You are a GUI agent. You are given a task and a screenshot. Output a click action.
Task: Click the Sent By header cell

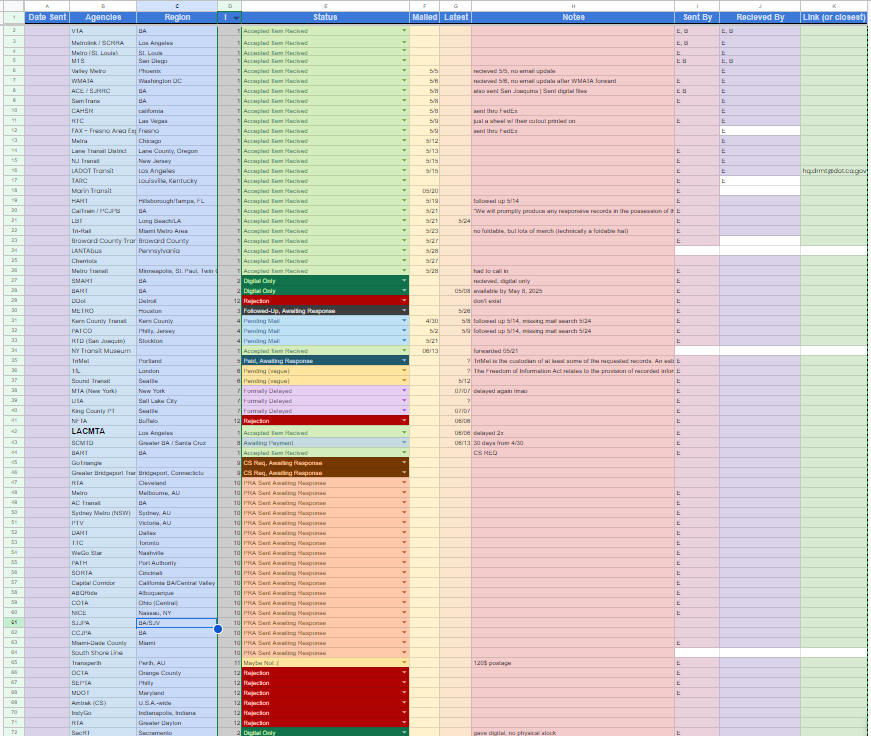coord(697,17)
